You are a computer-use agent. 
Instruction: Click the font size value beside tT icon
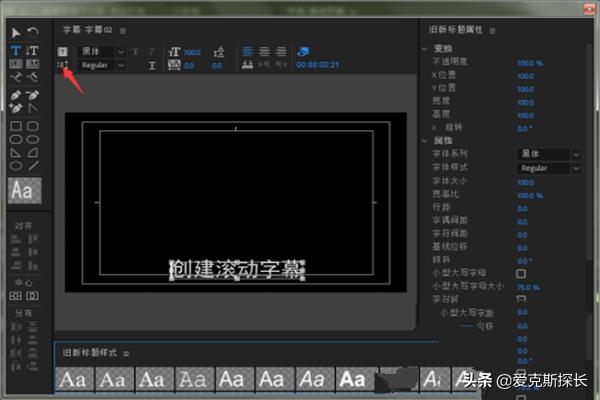(192, 52)
